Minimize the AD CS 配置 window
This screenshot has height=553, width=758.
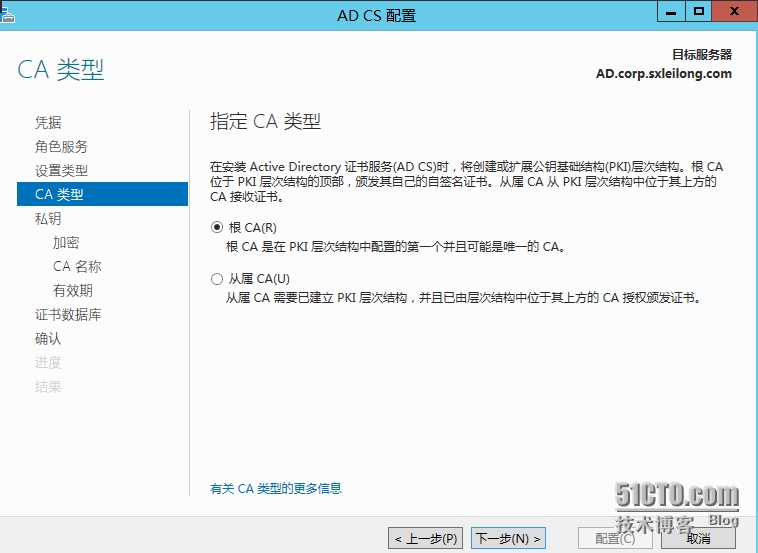click(x=671, y=12)
